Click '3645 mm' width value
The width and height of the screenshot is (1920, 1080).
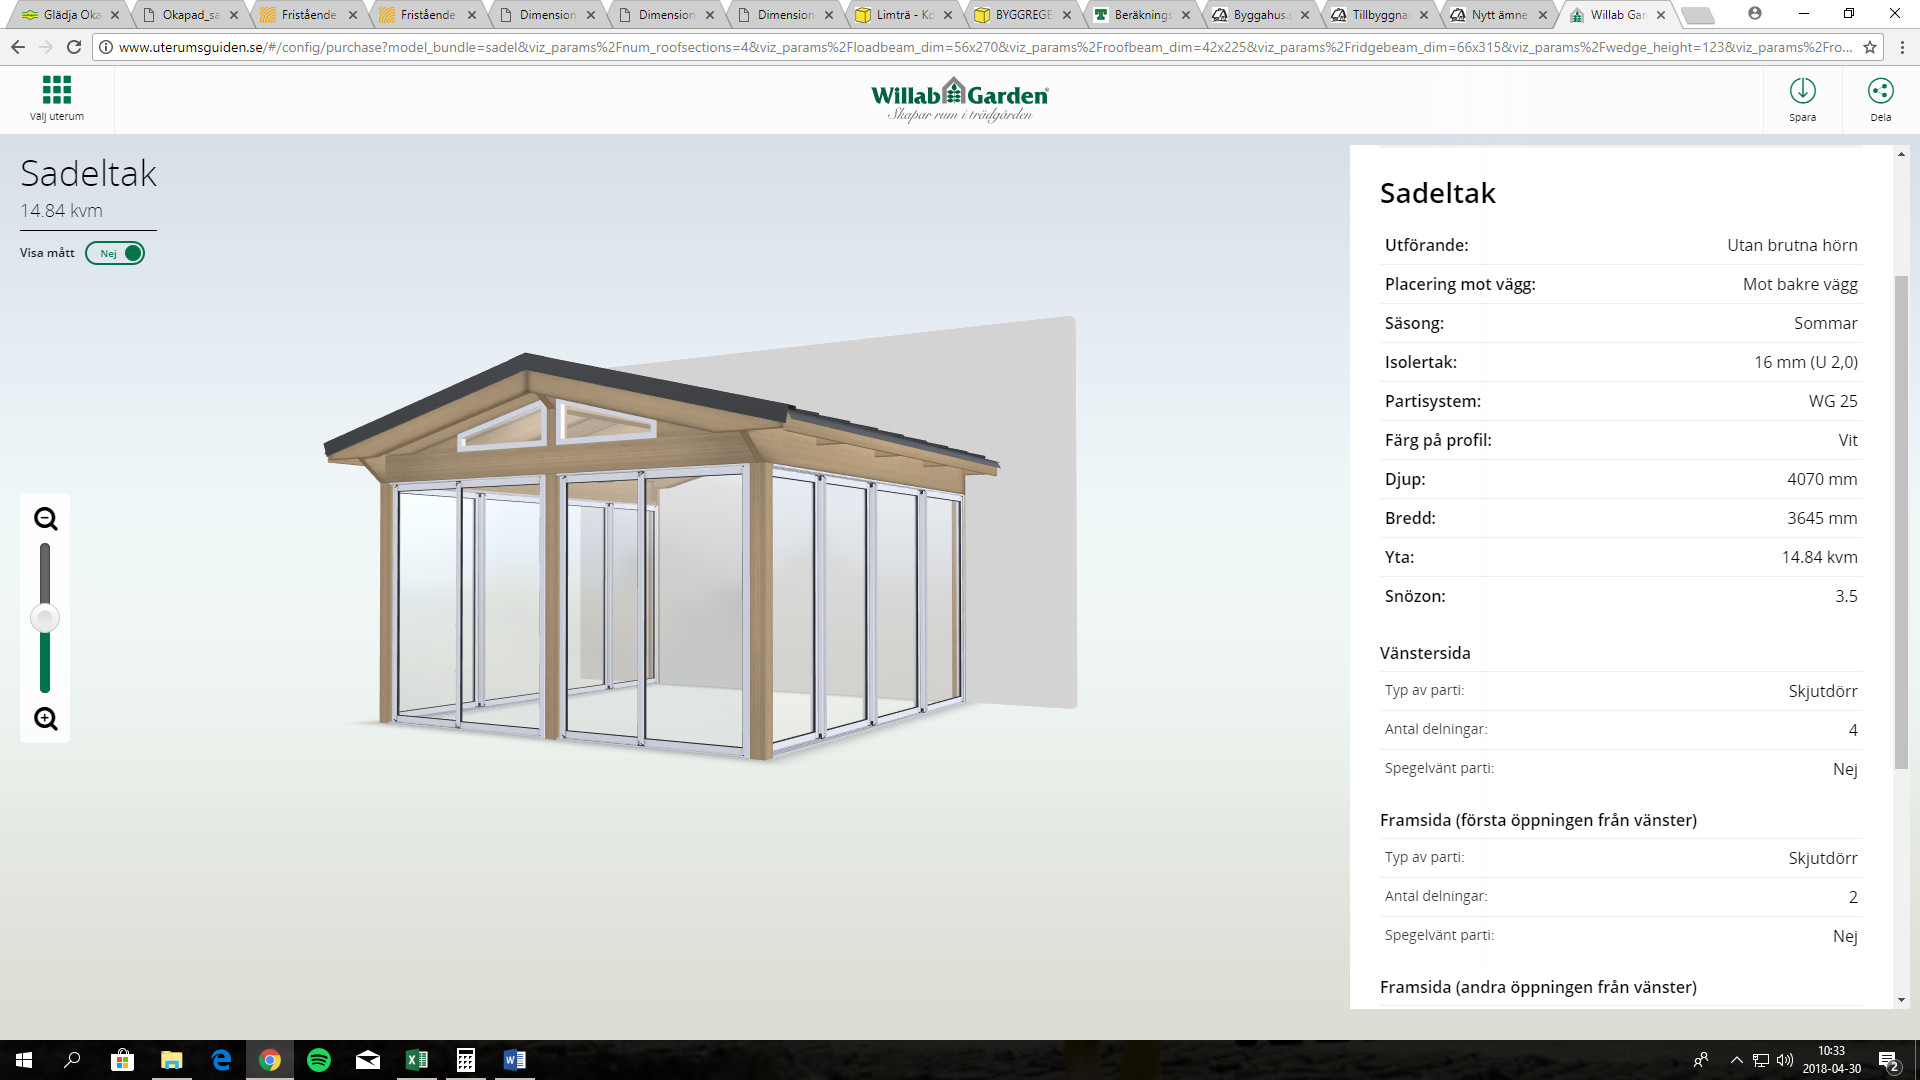point(1822,518)
